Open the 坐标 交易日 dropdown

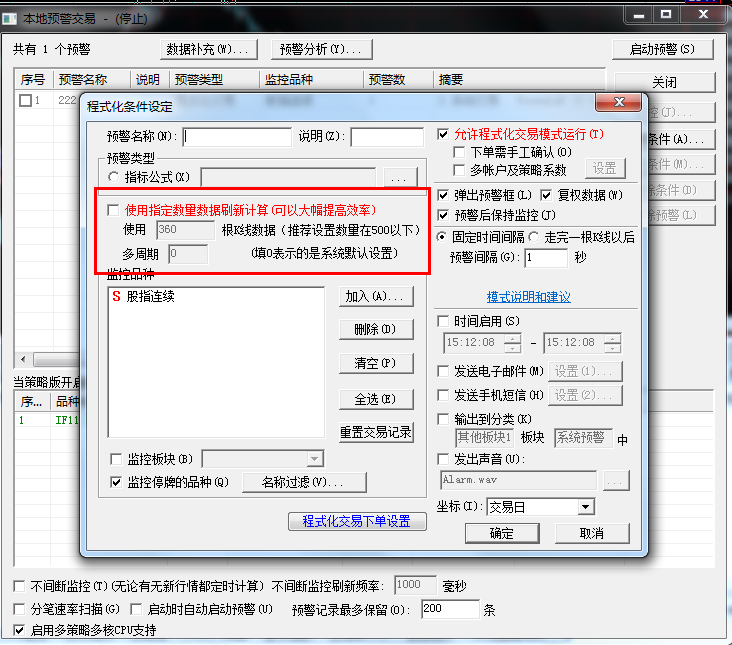(585, 507)
